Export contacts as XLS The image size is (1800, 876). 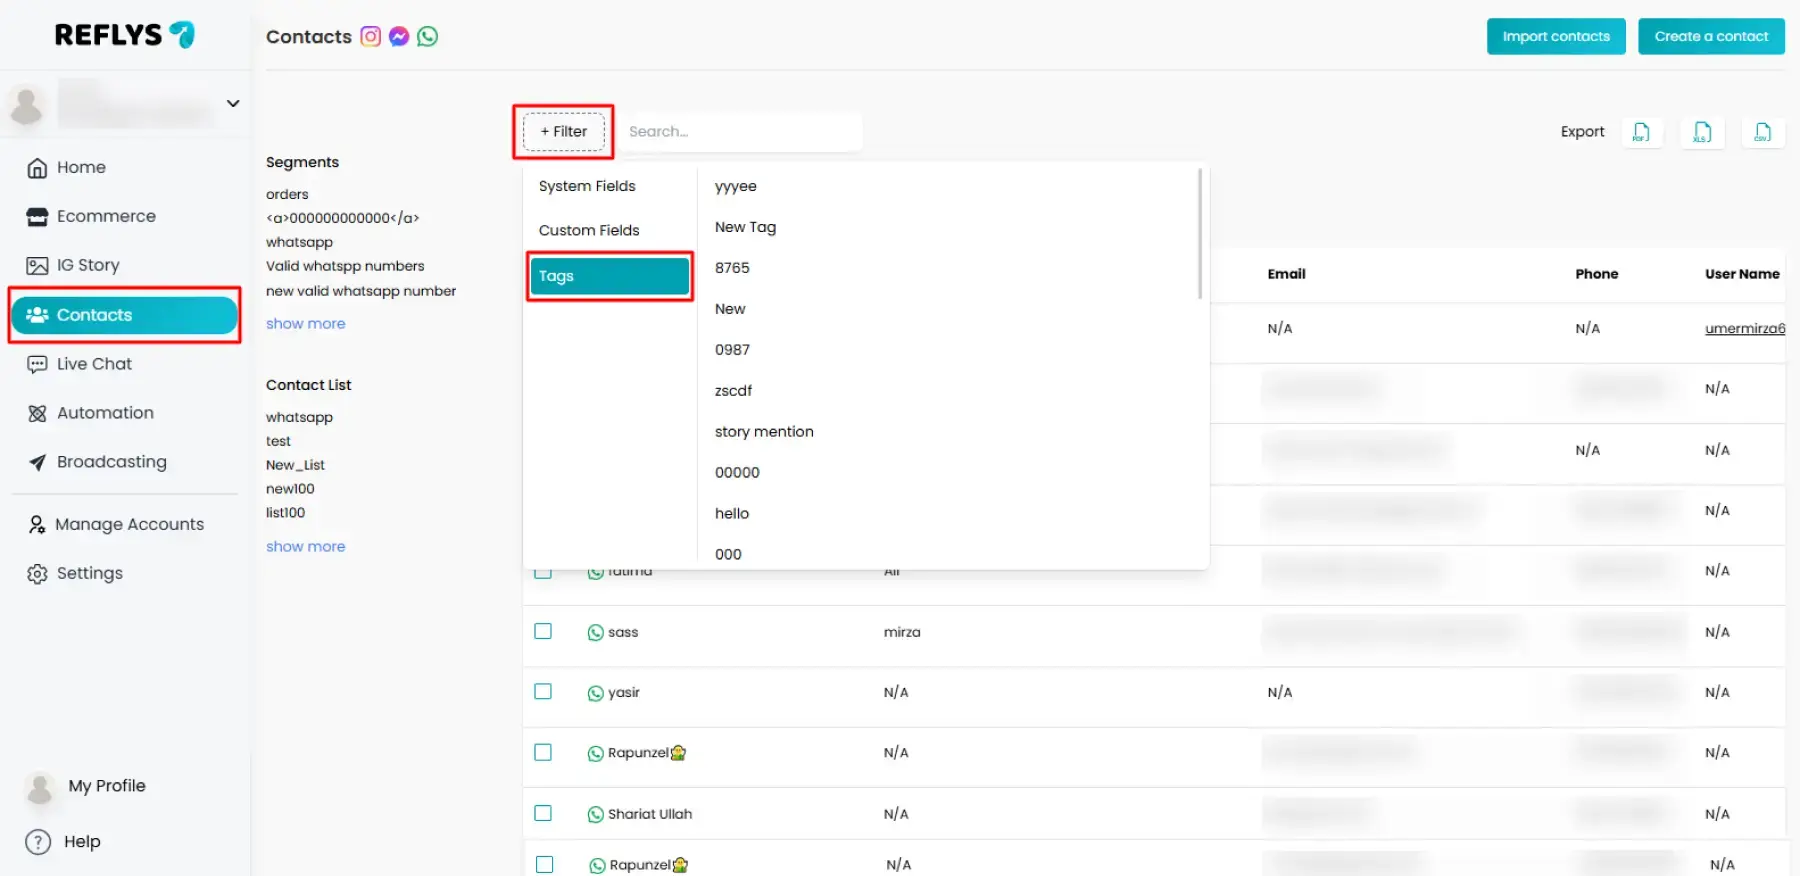pyautogui.click(x=1702, y=132)
